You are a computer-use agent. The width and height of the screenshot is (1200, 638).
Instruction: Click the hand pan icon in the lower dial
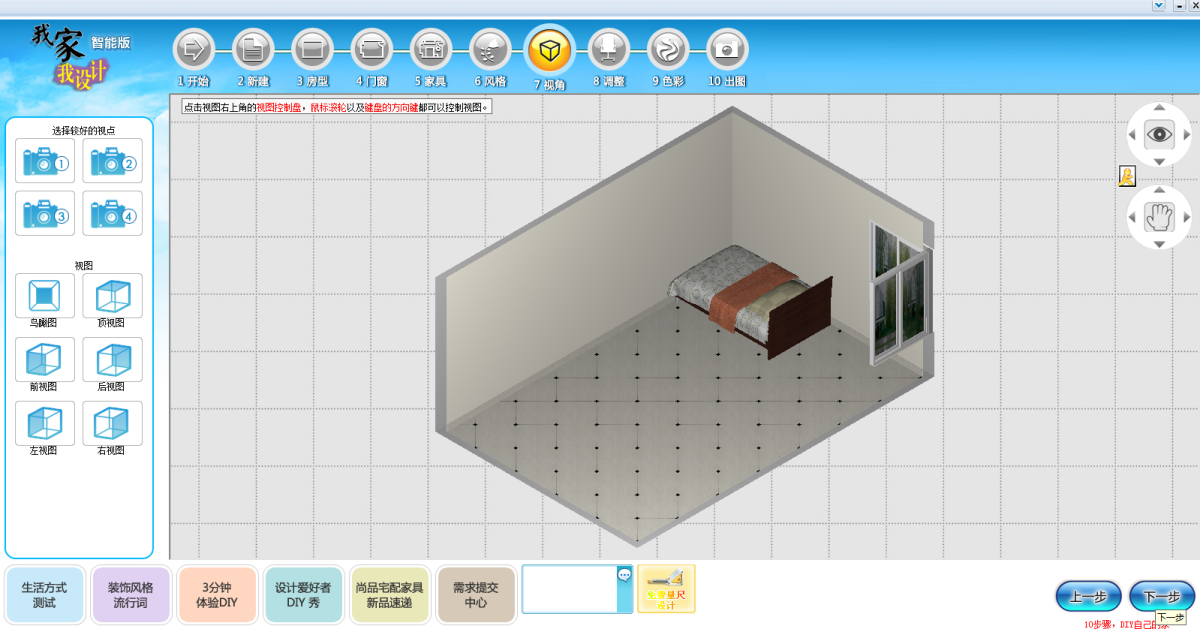tap(1159, 216)
